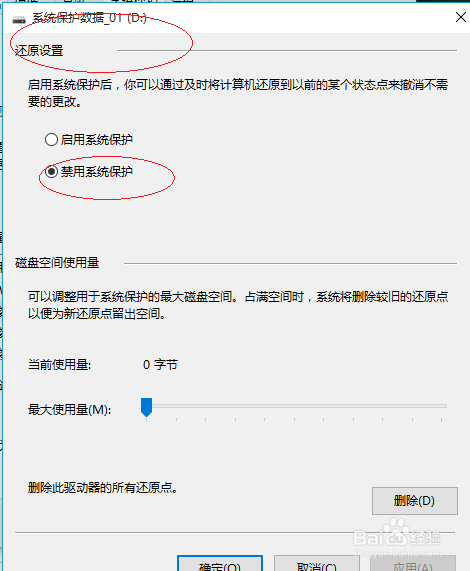The image size is (470, 571).
Task: Click the 取消(C) button
Action: pyautogui.click(x=316, y=564)
